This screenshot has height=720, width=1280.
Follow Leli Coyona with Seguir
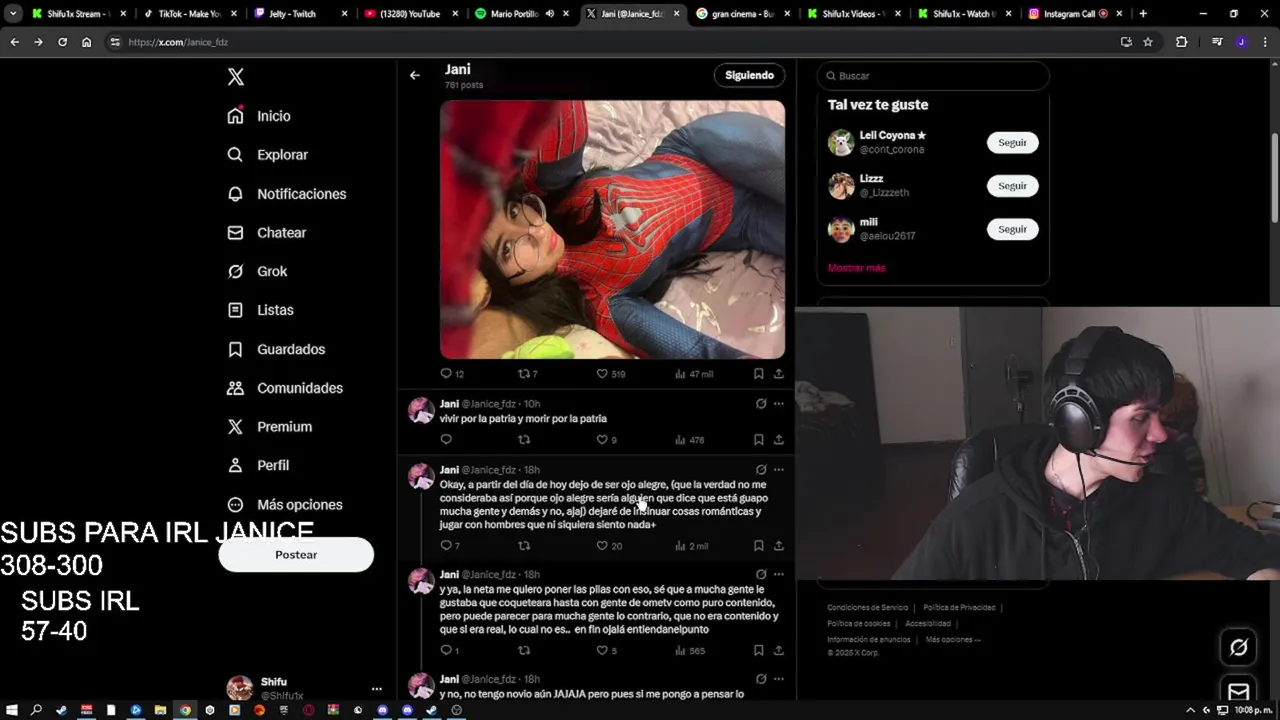click(x=1012, y=143)
